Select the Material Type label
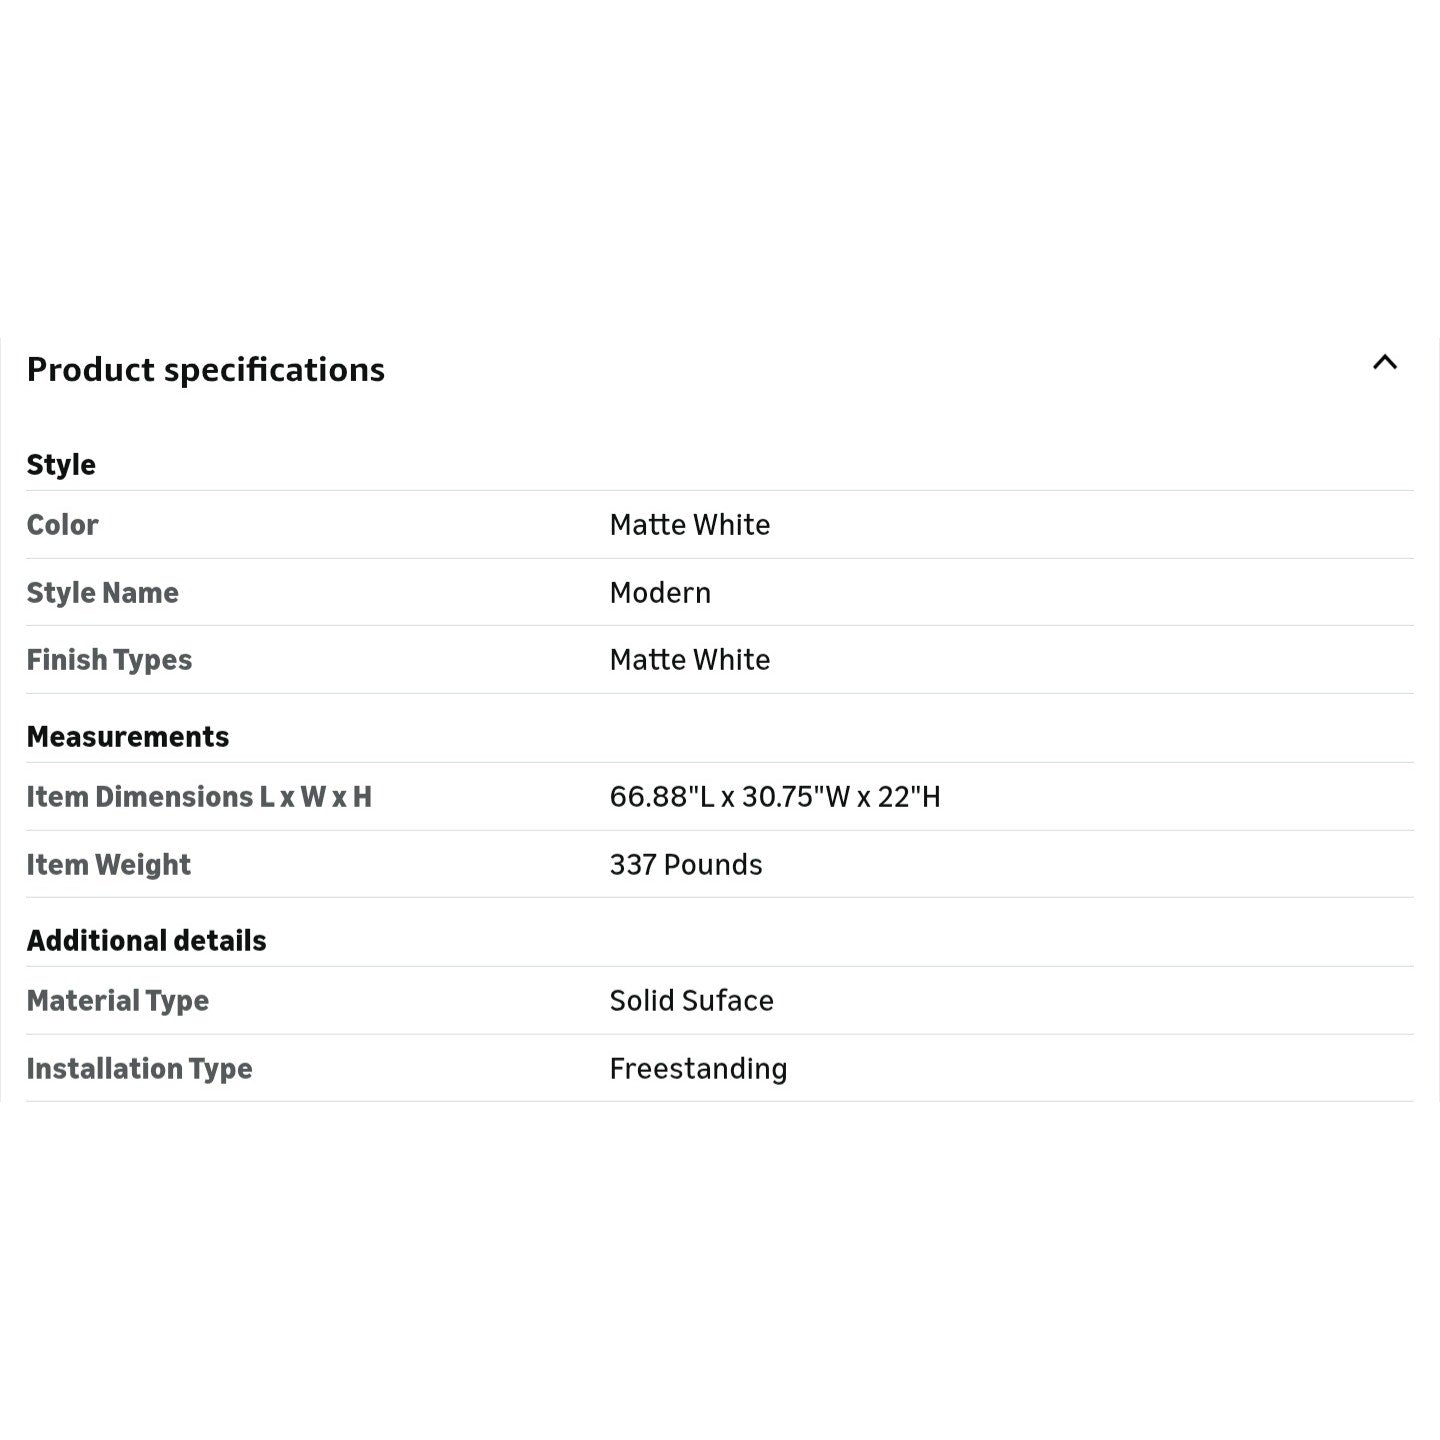 pos(118,1001)
